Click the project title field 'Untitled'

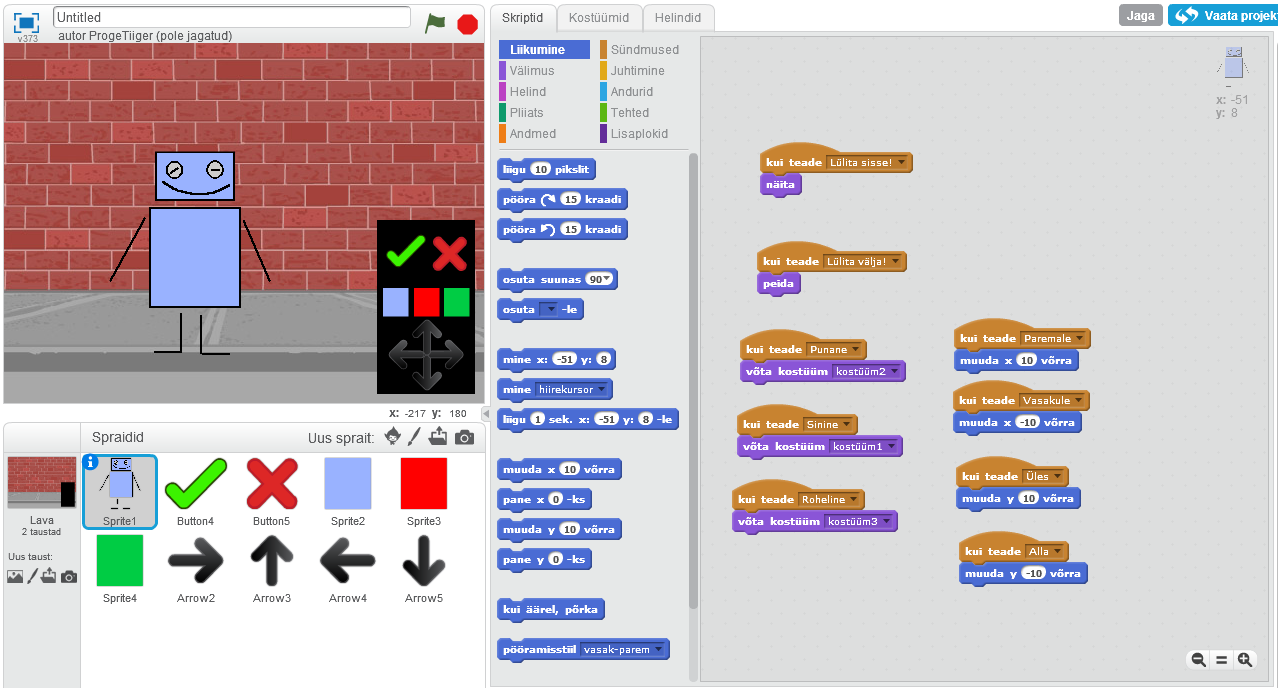[x=231, y=17]
